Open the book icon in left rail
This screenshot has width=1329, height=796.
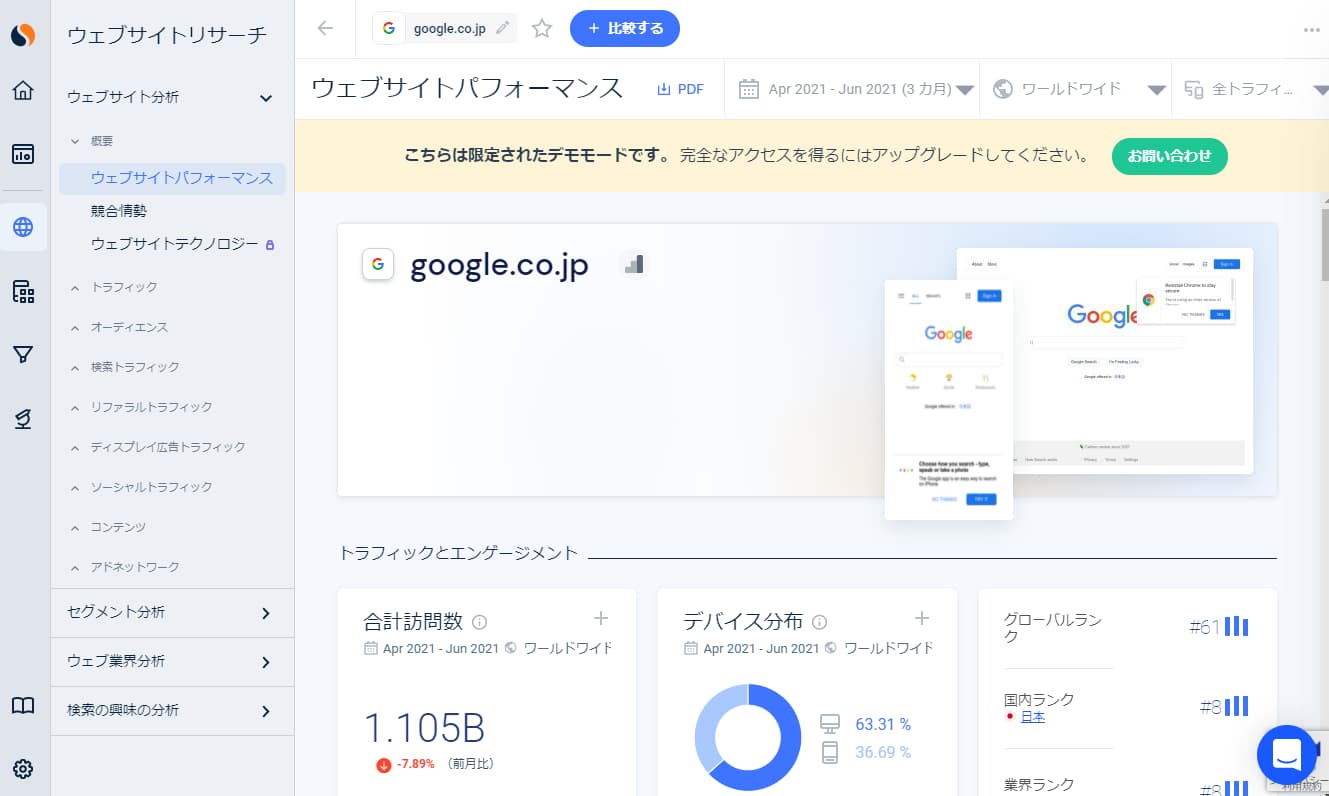(x=23, y=706)
